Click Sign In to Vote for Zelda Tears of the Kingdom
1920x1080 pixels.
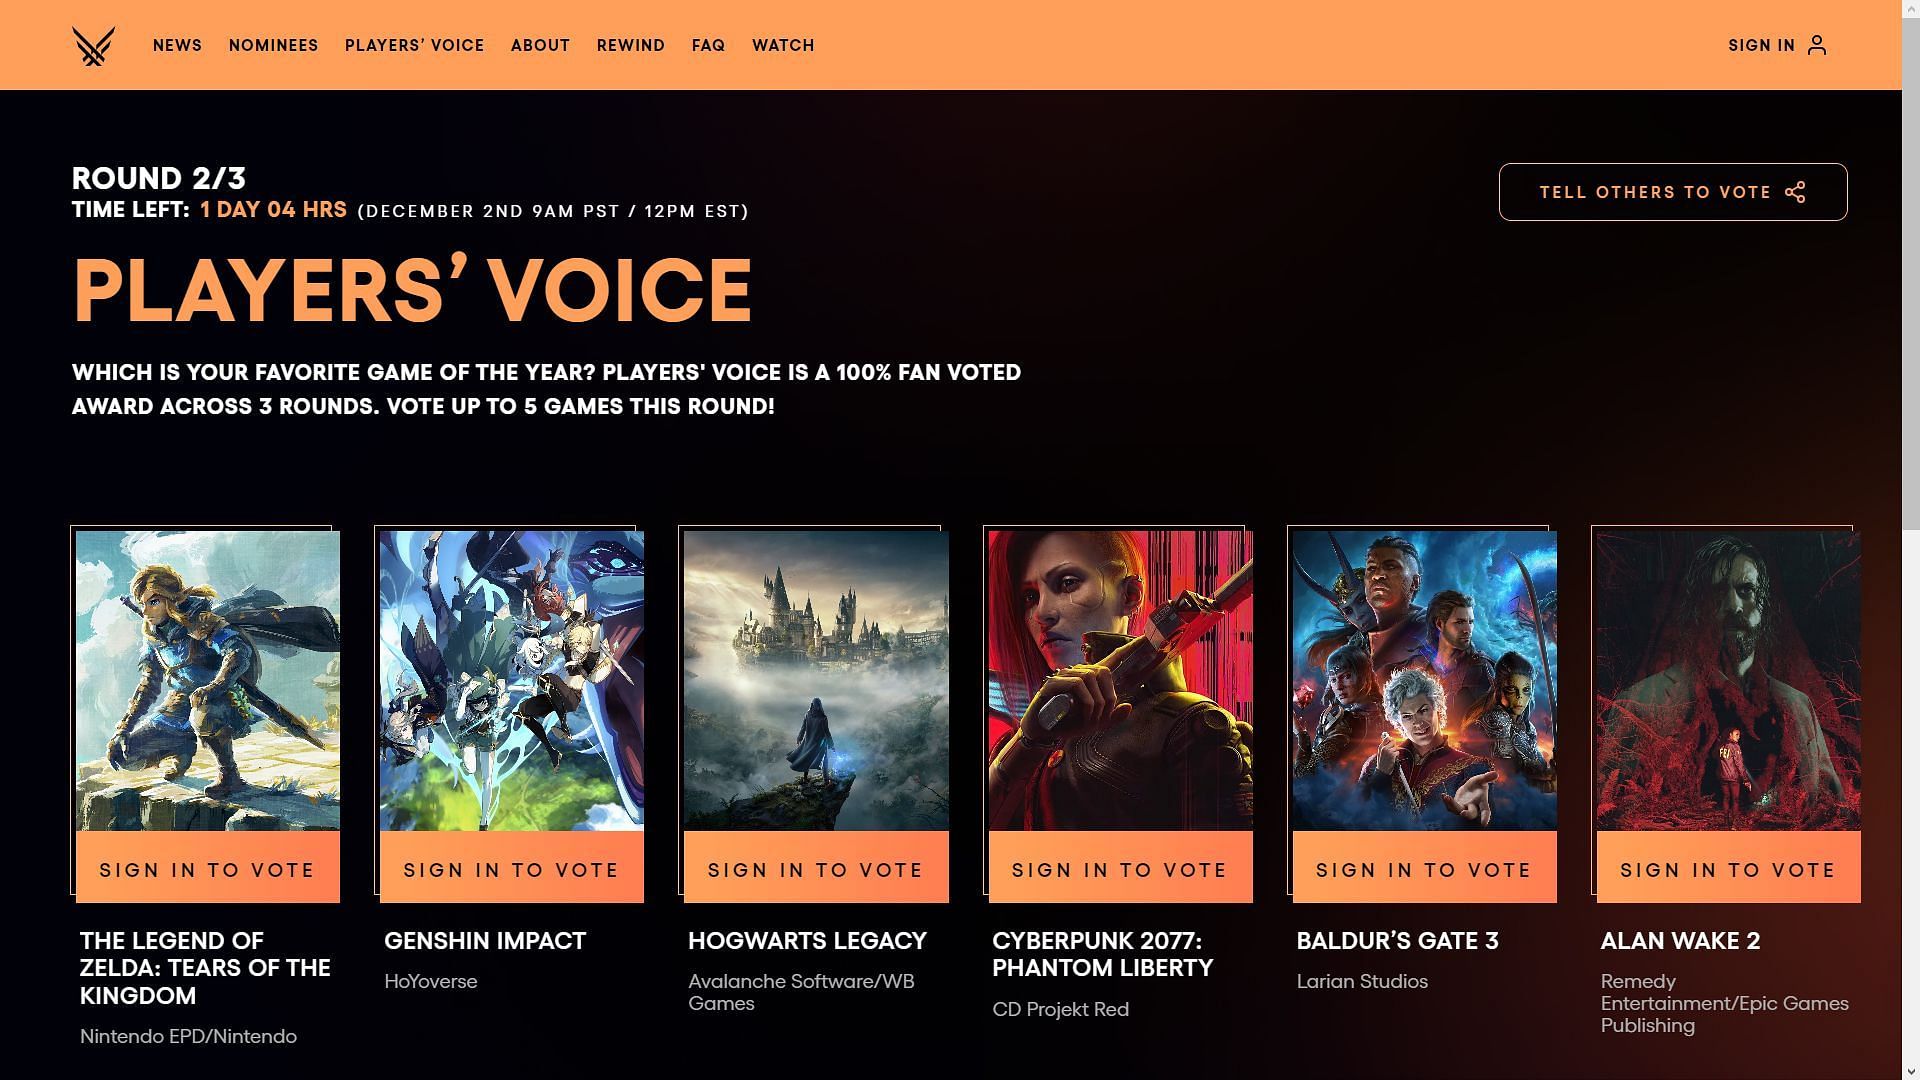pos(207,868)
